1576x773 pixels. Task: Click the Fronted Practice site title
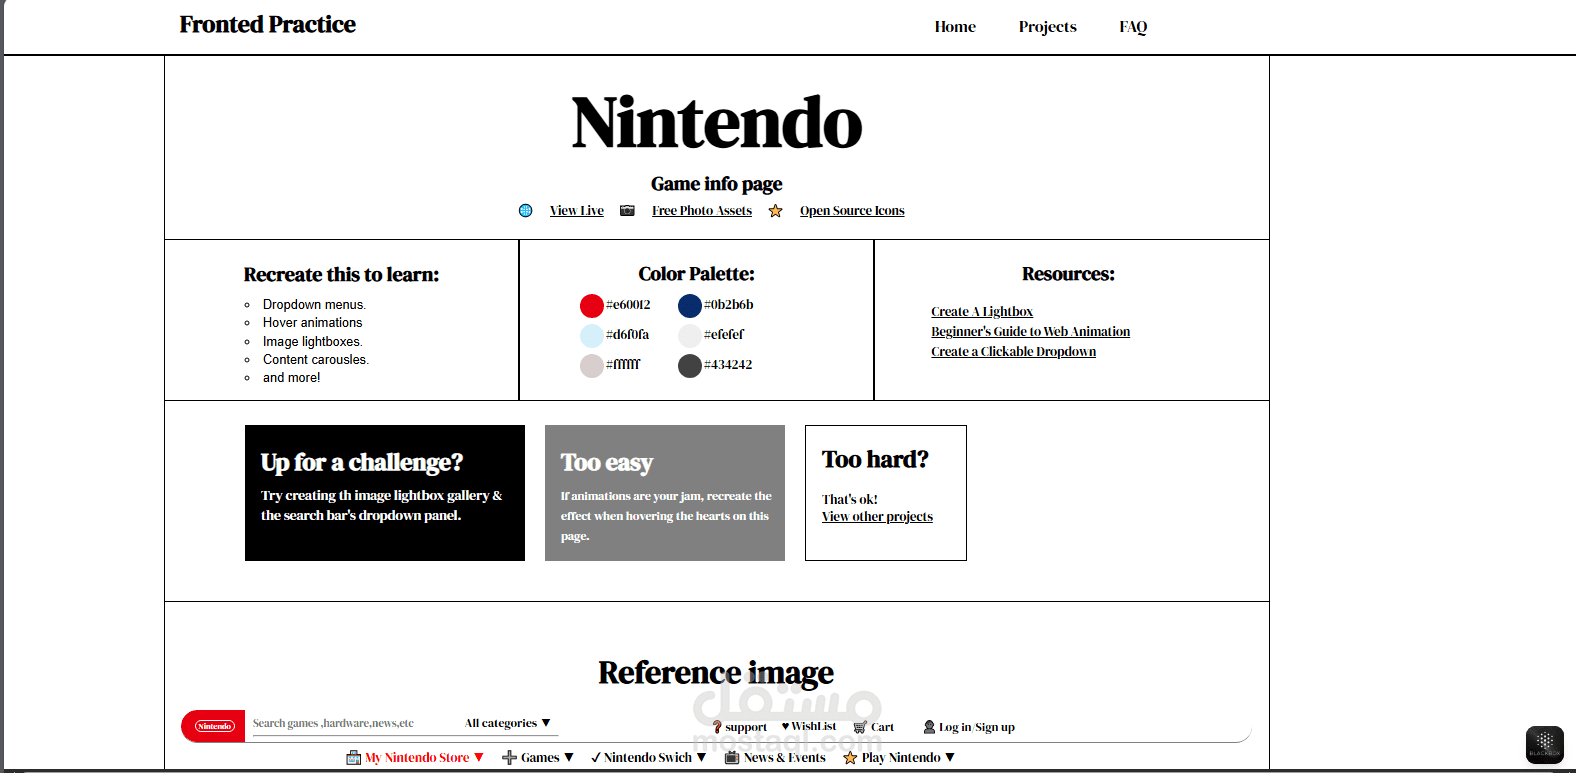coord(268,25)
